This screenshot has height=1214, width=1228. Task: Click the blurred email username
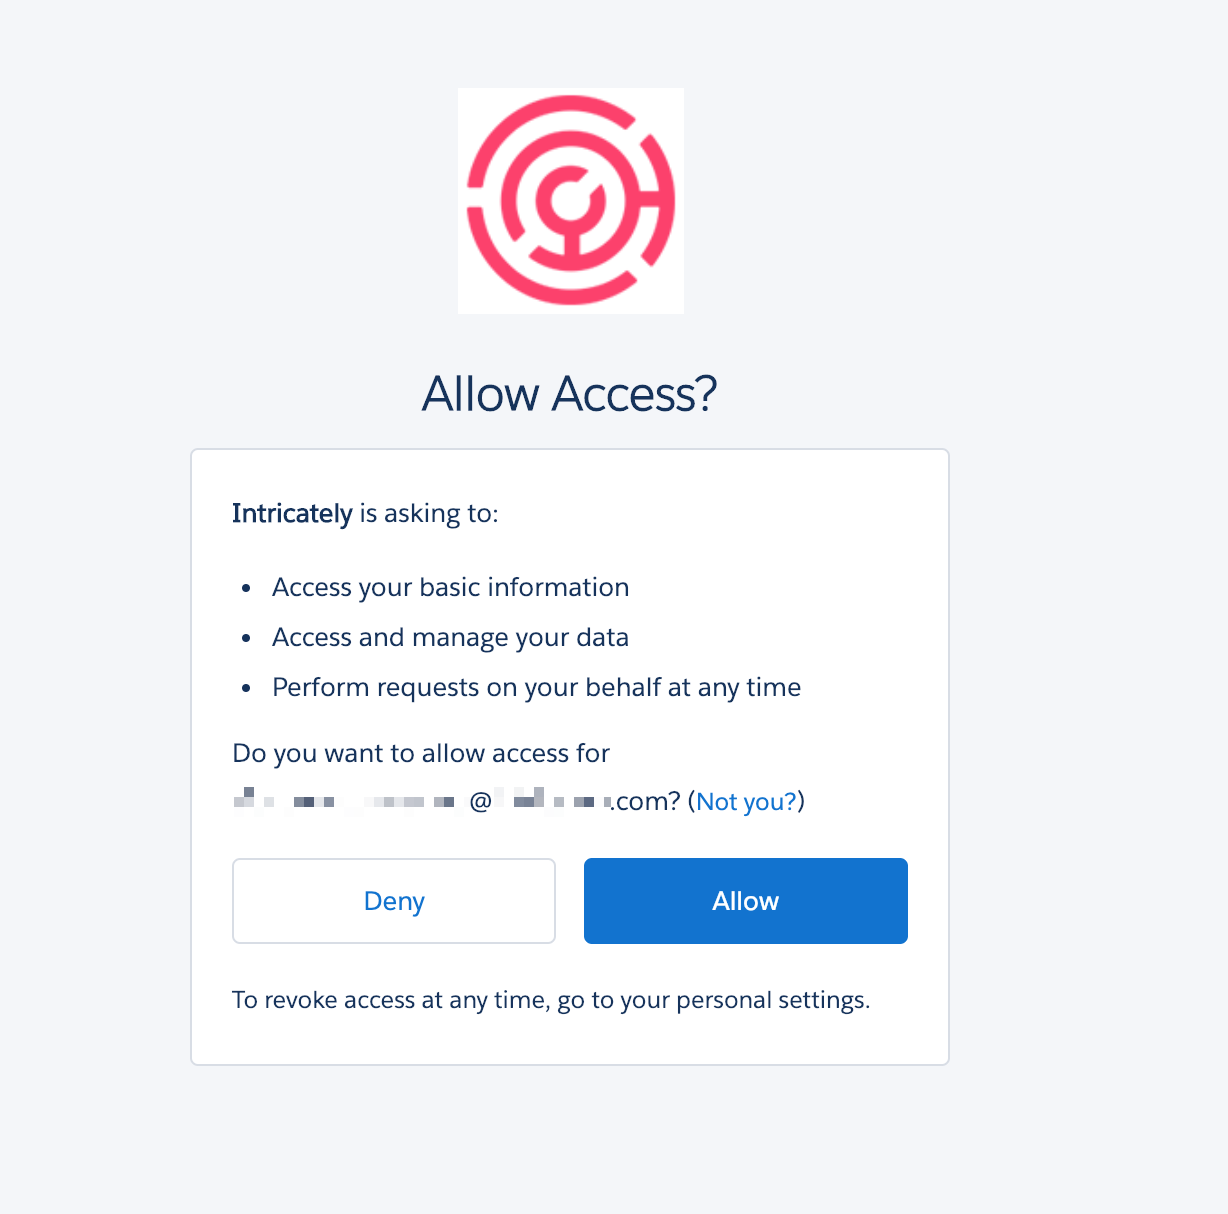(344, 802)
